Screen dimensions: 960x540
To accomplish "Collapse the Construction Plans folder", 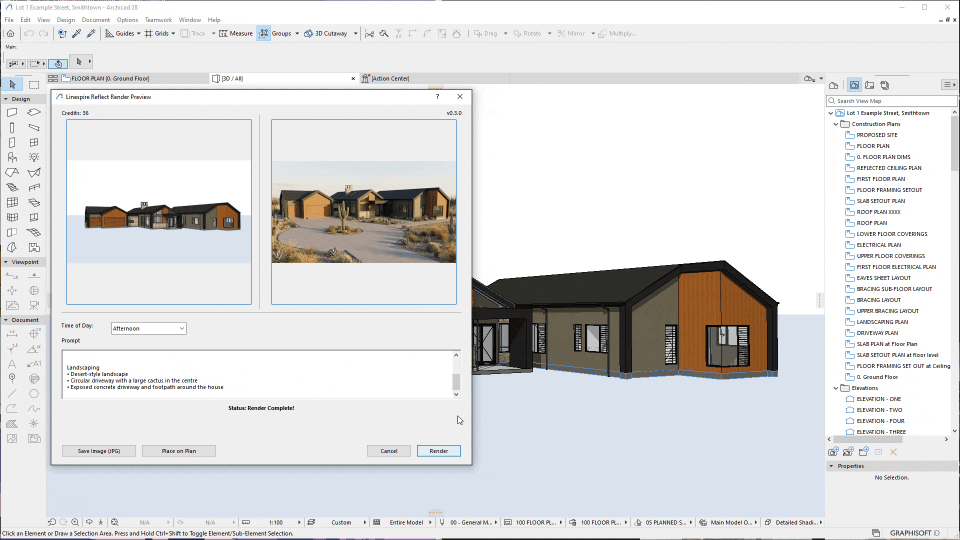I will click(x=836, y=124).
